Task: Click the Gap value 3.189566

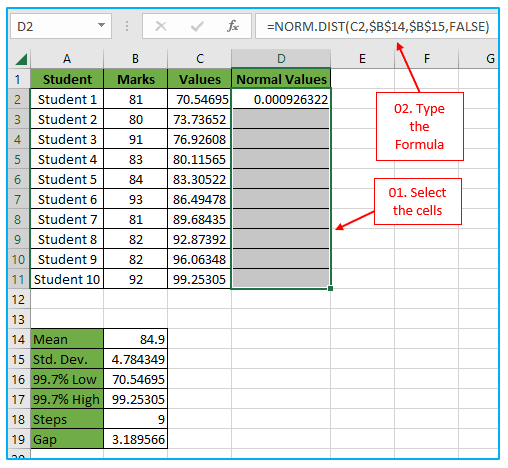Action: coord(135,439)
